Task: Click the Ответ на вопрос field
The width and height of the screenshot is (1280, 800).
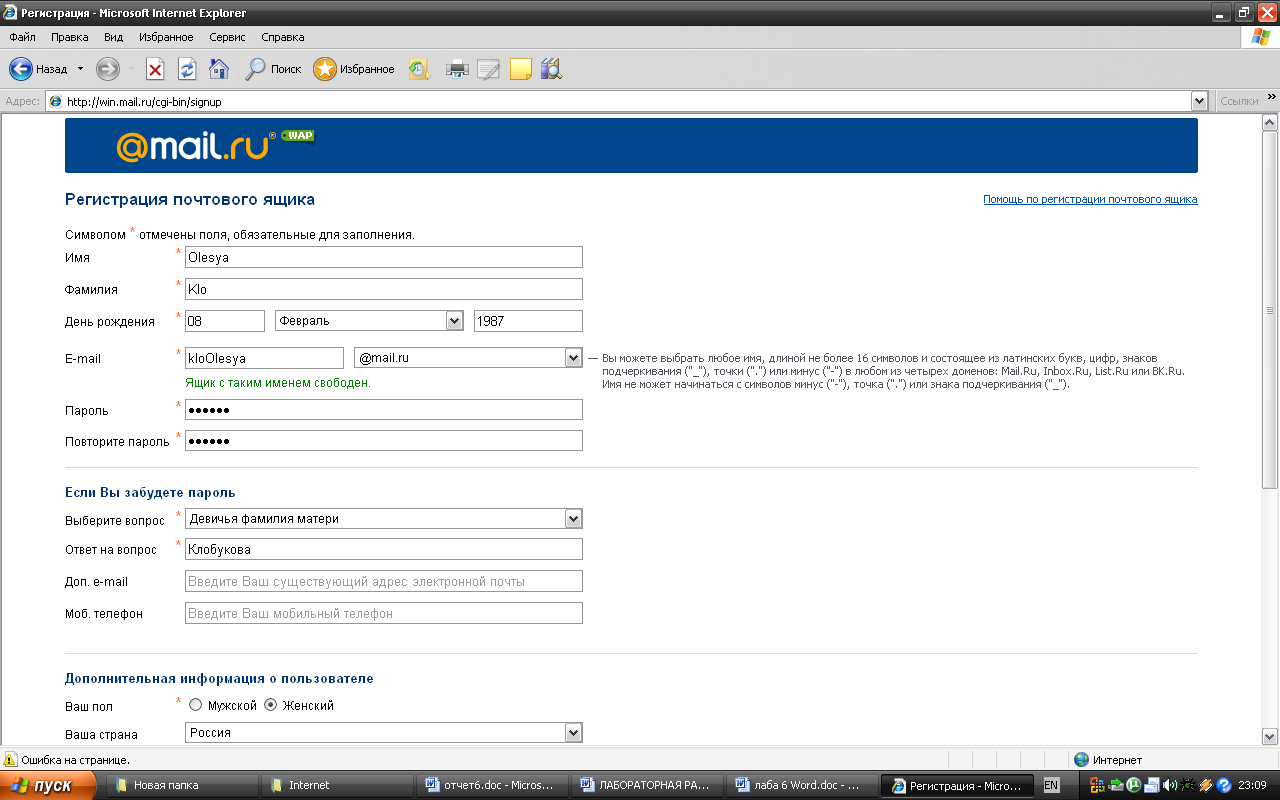Action: pyautogui.click(x=384, y=549)
